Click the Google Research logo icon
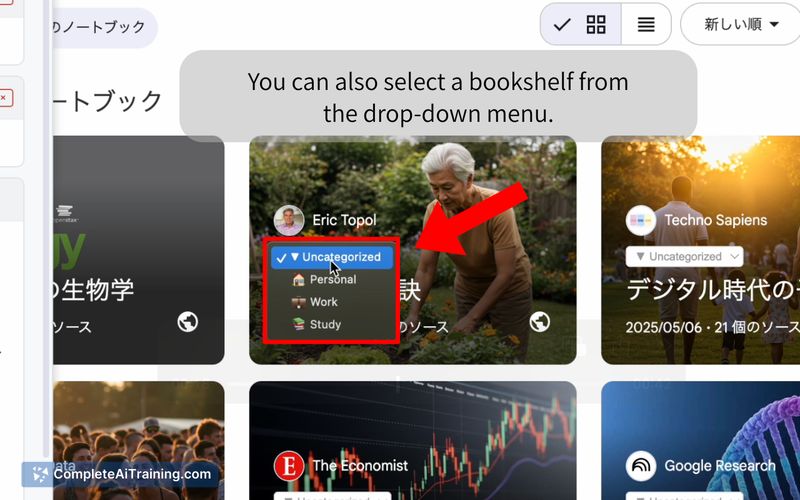This screenshot has width=800, height=500. pyautogui.click(x=641, y=466)
